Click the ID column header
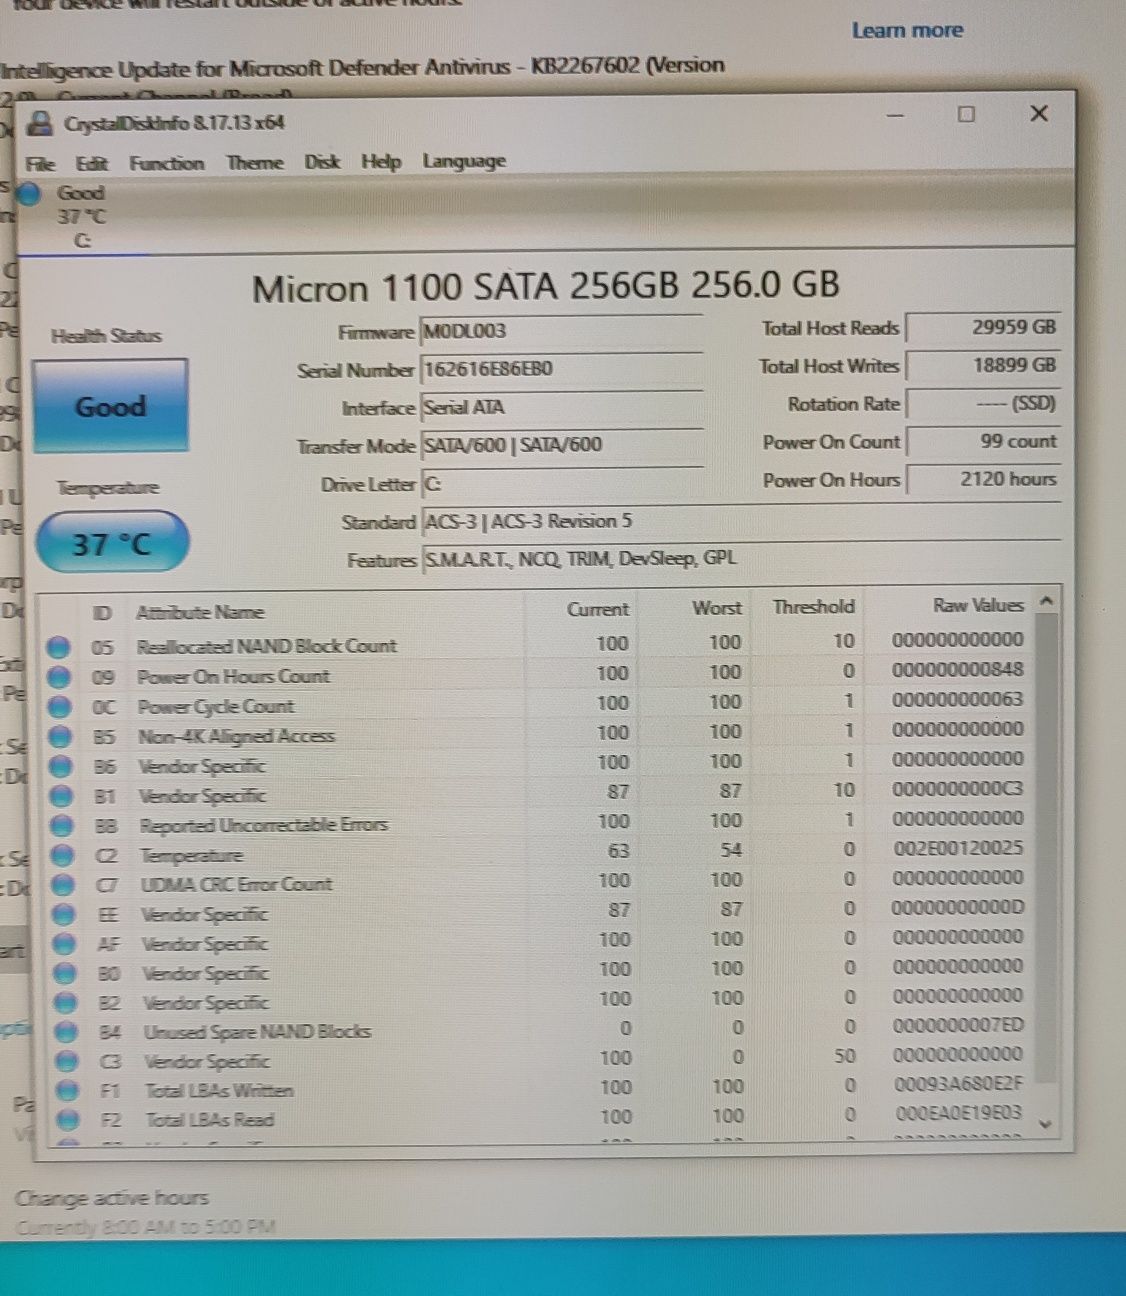 pos(102,613)
